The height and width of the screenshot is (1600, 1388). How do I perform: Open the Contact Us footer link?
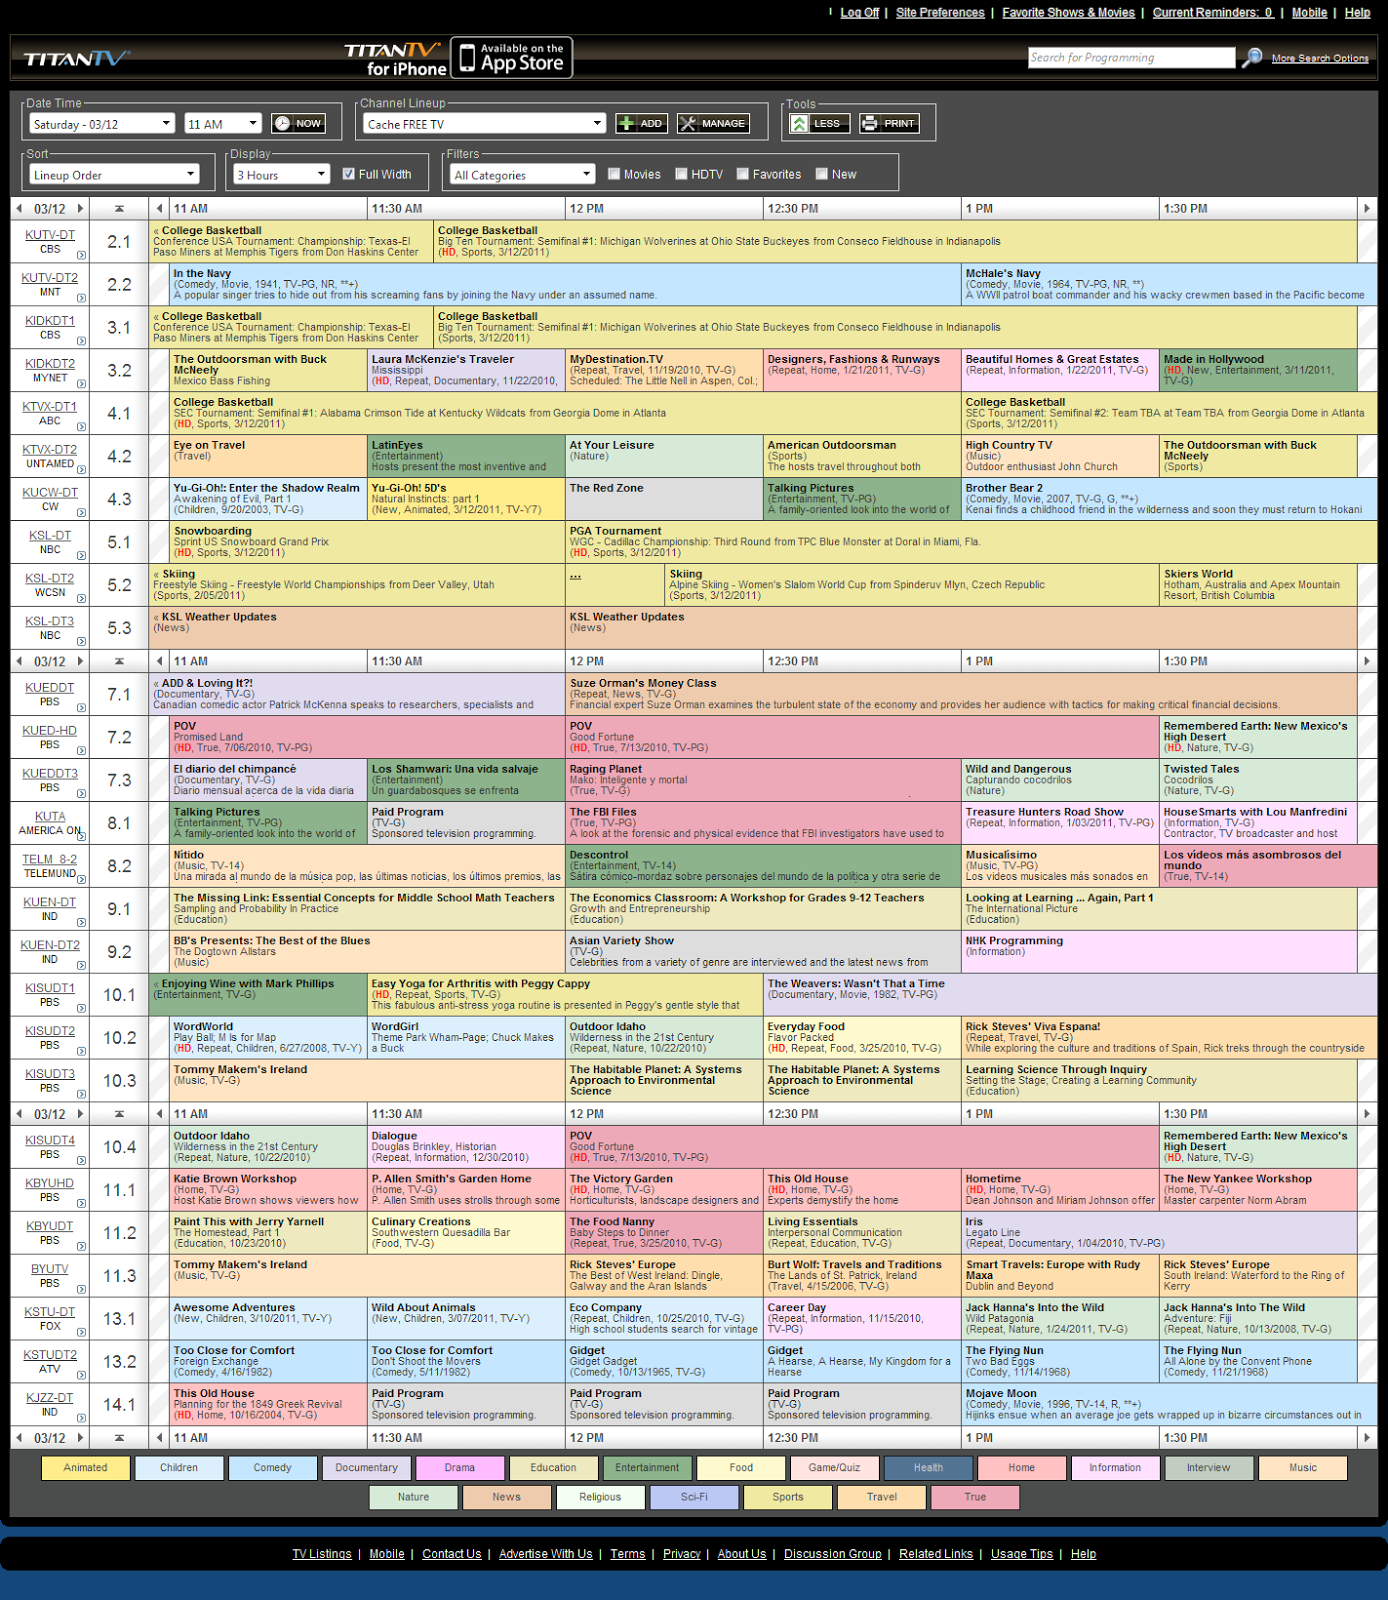(452, 1554)
